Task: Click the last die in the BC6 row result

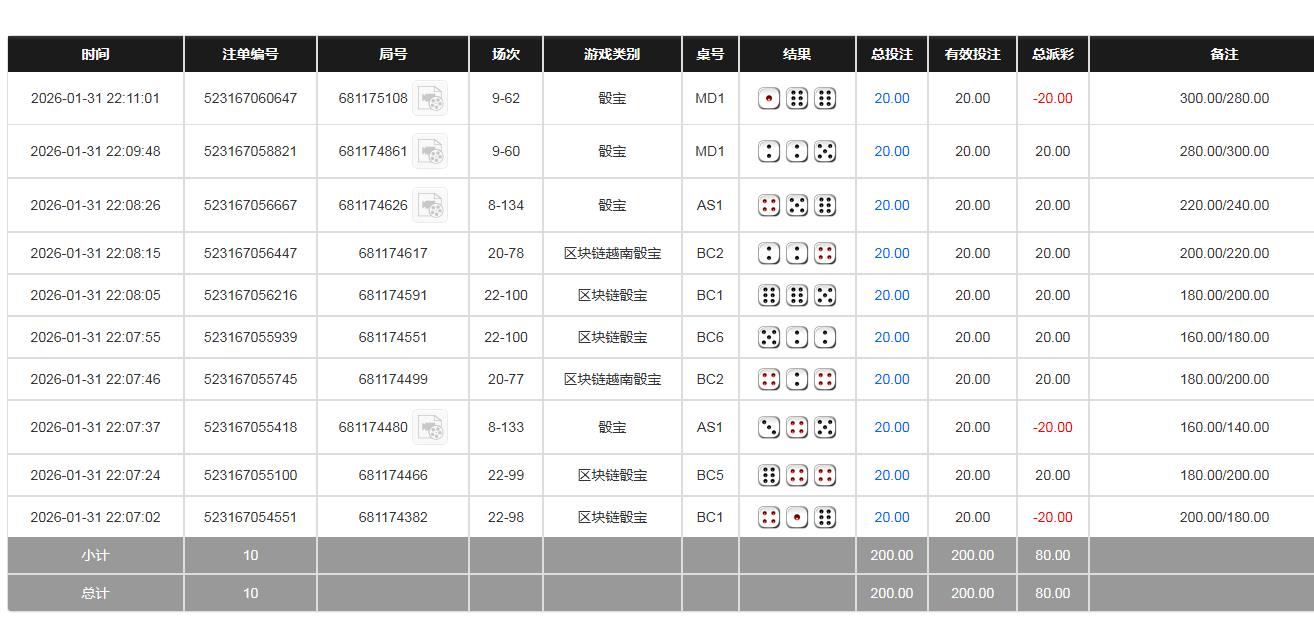Action: (x=825, y=336)
